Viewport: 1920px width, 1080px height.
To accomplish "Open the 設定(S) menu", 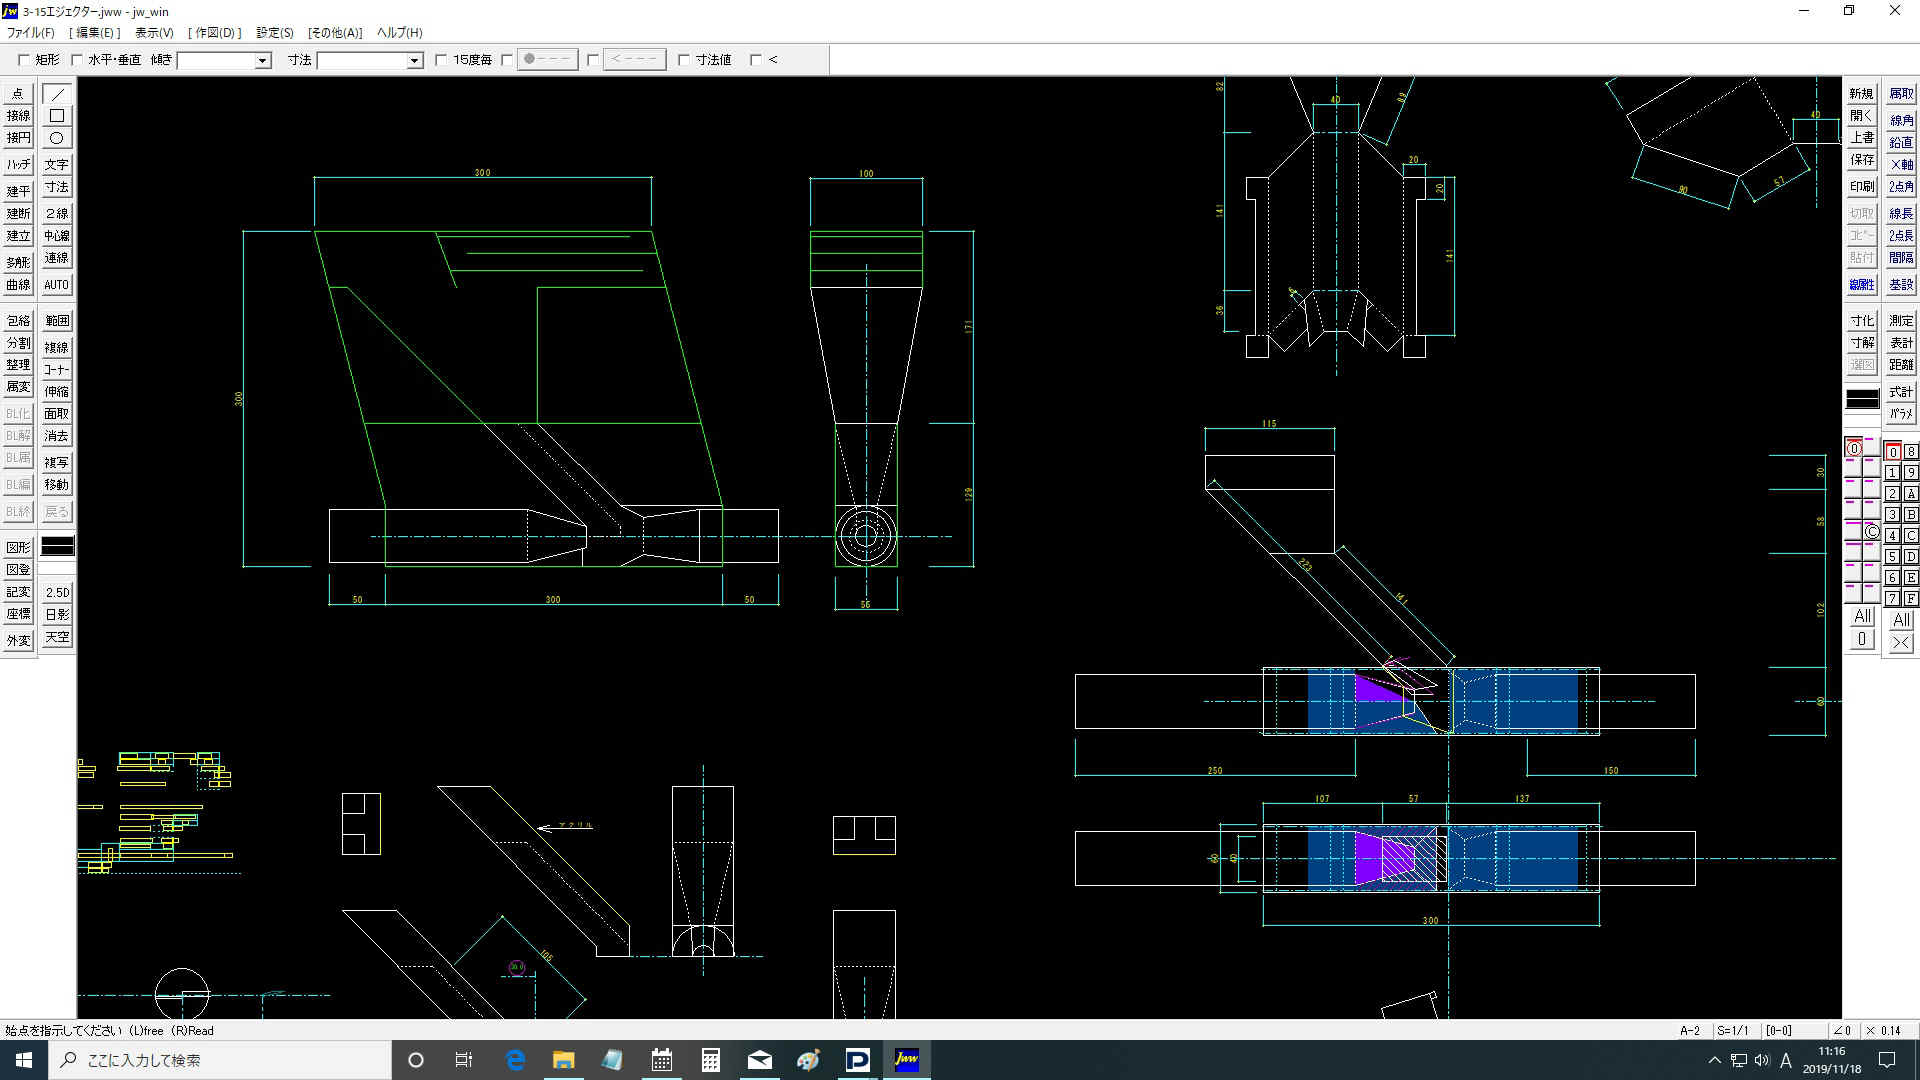I will click(274, 32).
